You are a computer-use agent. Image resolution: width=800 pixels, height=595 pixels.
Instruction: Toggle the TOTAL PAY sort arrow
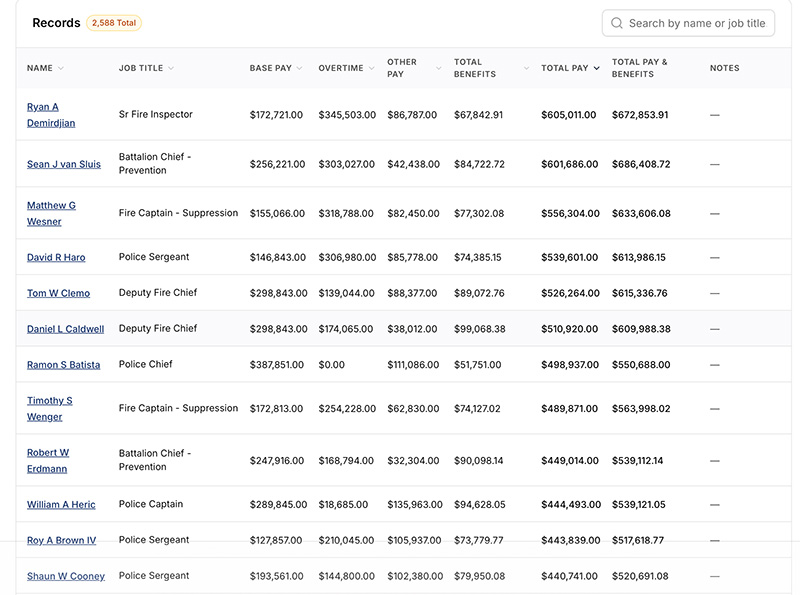click(596, 68)
